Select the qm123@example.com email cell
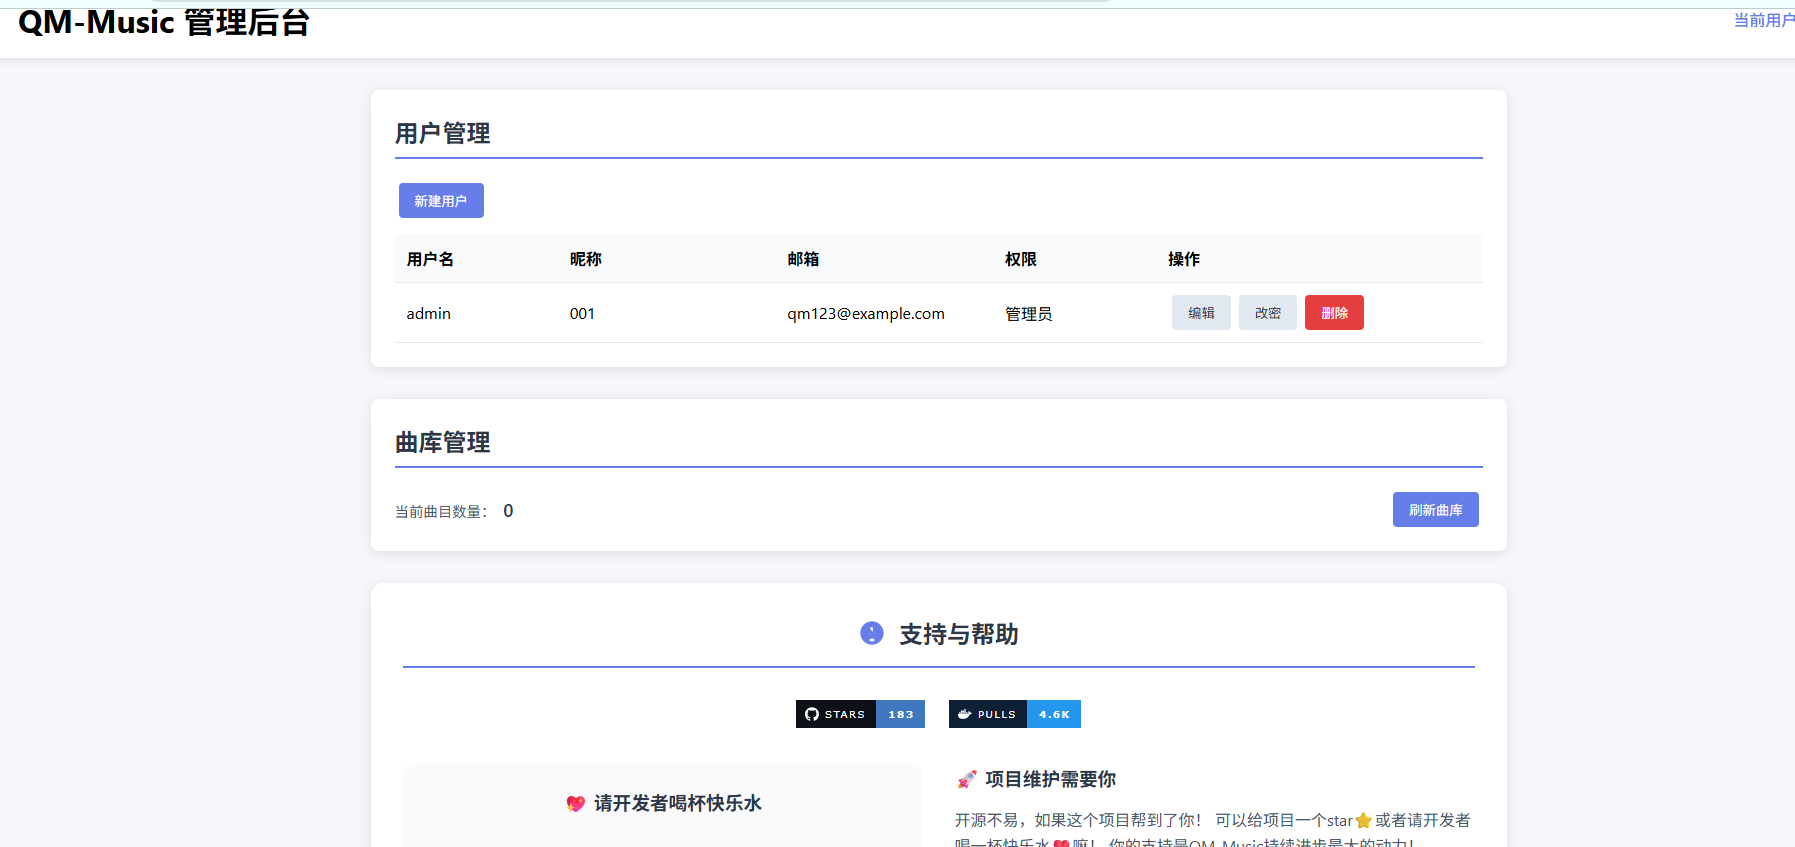The height and width of the screenshot is (847, 1795). point(866,313)
